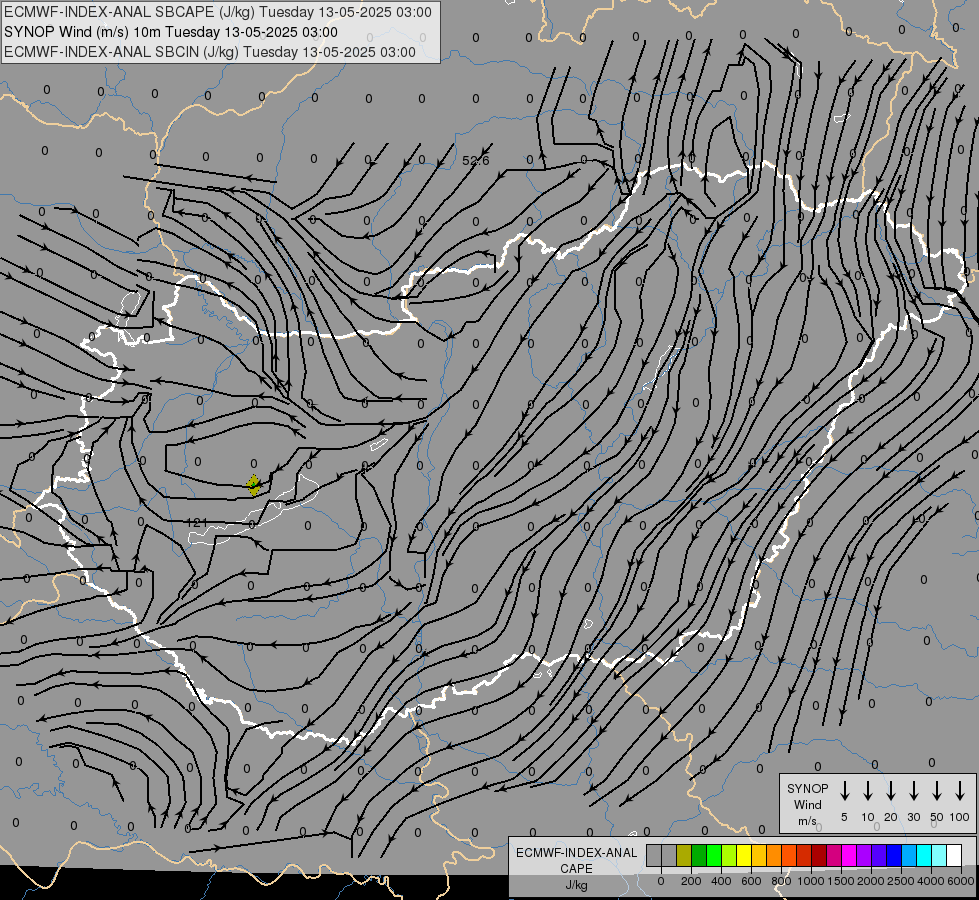This screenshot has height=900, width=979.
Task: Click the SYNOP Wind m/s legend label
Action: 807,804
